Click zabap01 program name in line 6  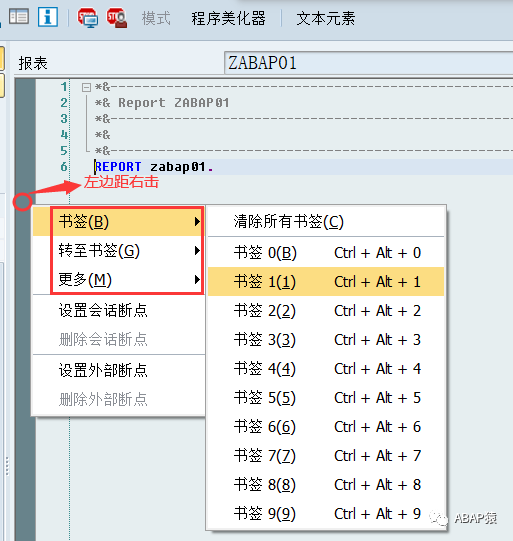tap(178, 167)
